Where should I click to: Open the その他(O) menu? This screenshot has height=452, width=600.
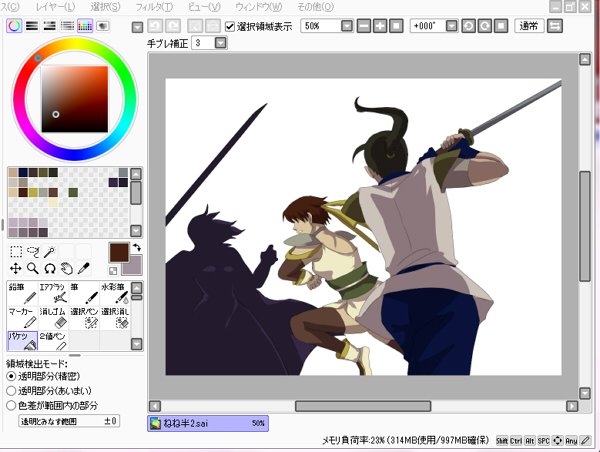tap(316, 7)
